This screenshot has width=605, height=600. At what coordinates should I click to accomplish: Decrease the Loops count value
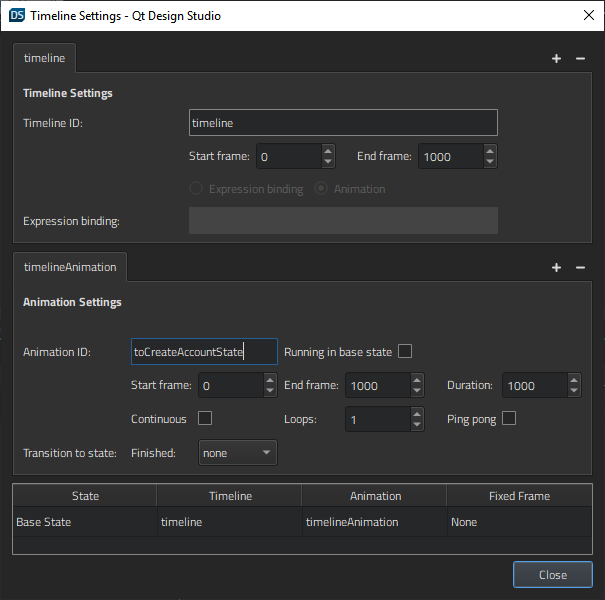tap(416, 425)
